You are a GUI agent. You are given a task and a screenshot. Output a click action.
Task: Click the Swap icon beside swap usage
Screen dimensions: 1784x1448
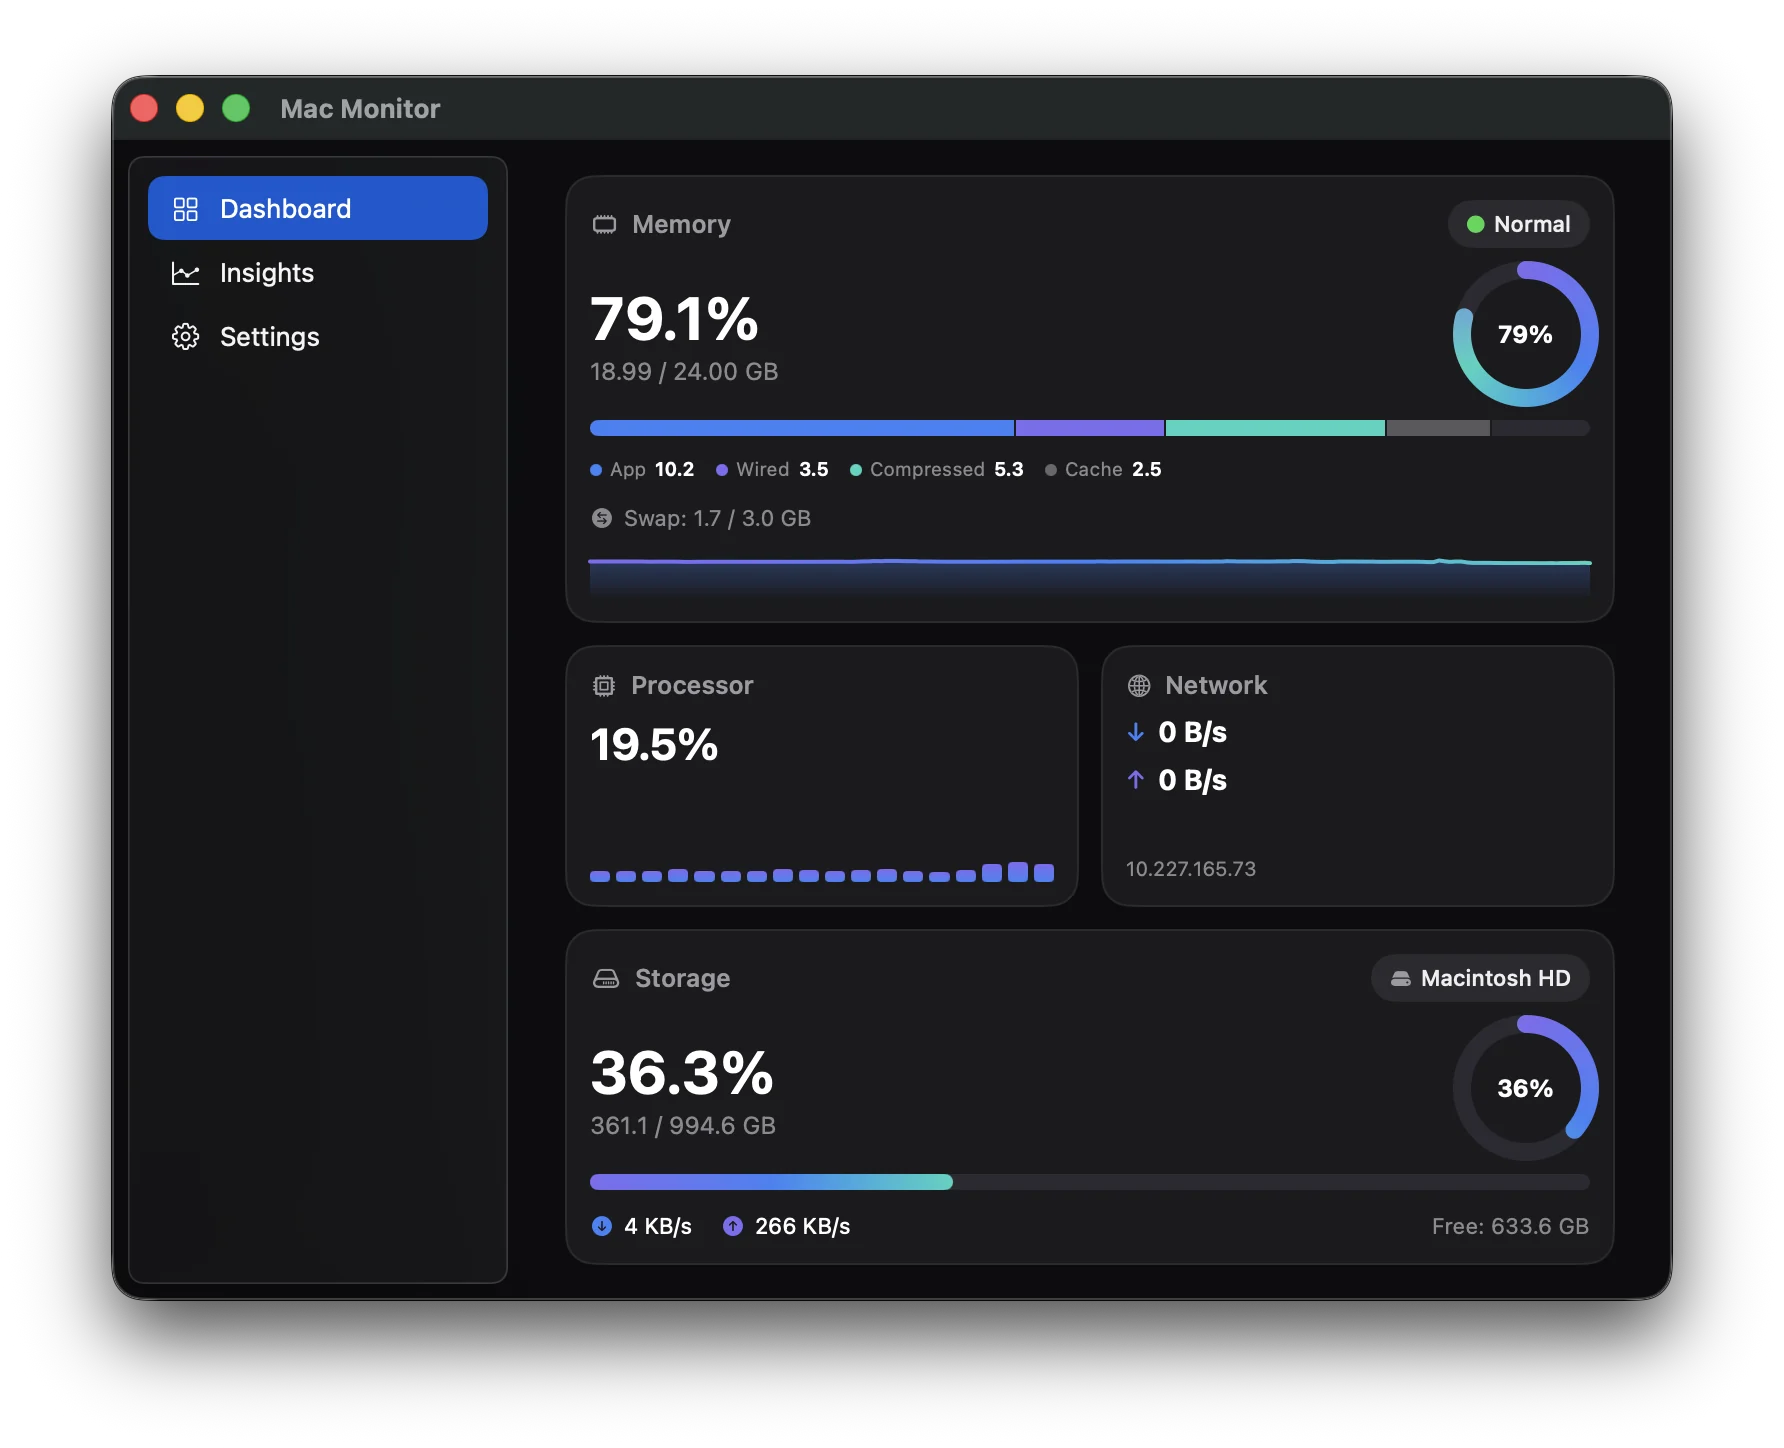[x=602, y=518]
